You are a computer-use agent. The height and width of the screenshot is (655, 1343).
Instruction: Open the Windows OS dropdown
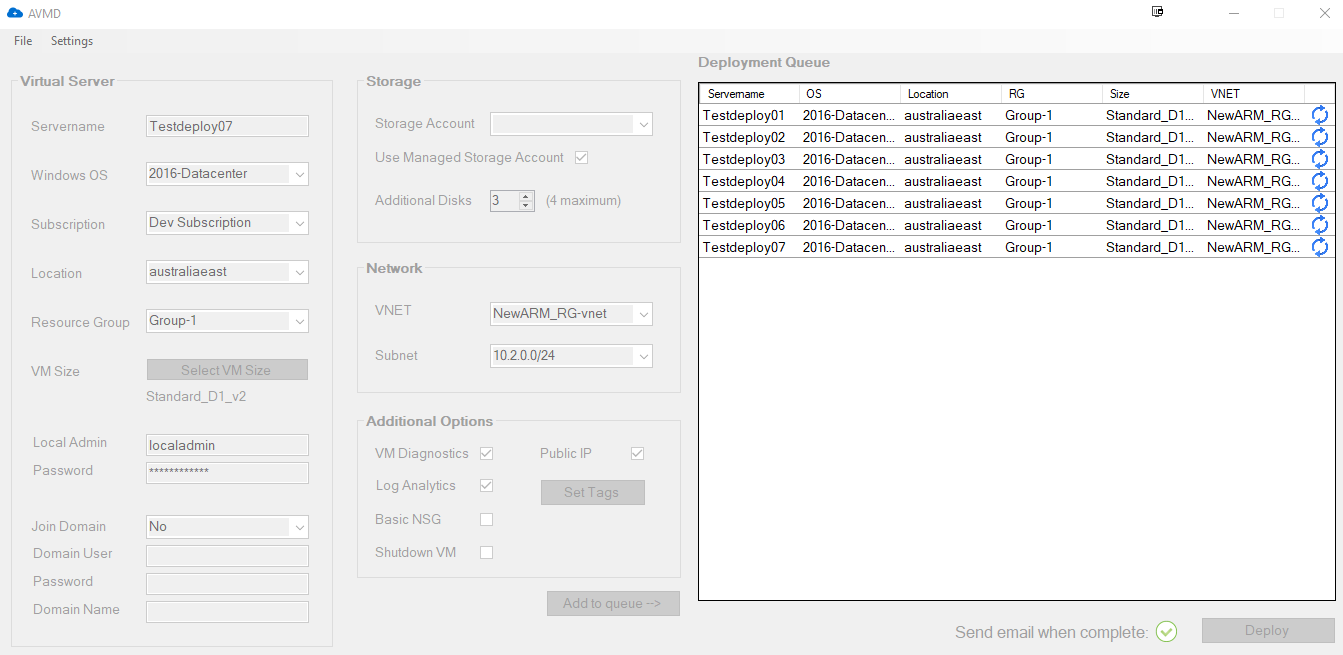point(227,174)
